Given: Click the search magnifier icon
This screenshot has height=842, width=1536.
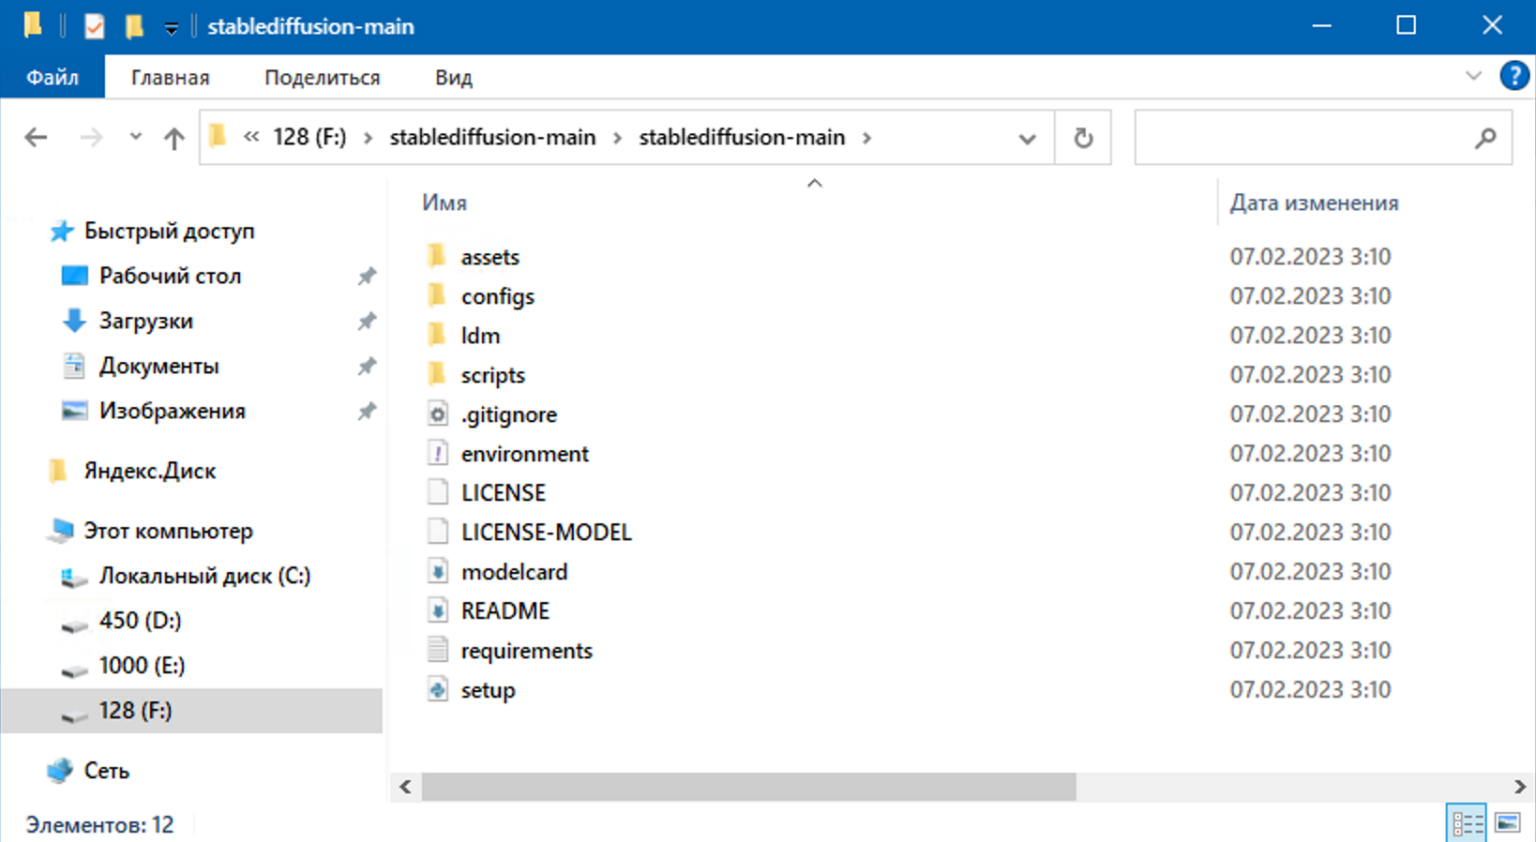Looking at the screenshot, I should 1486,138.
